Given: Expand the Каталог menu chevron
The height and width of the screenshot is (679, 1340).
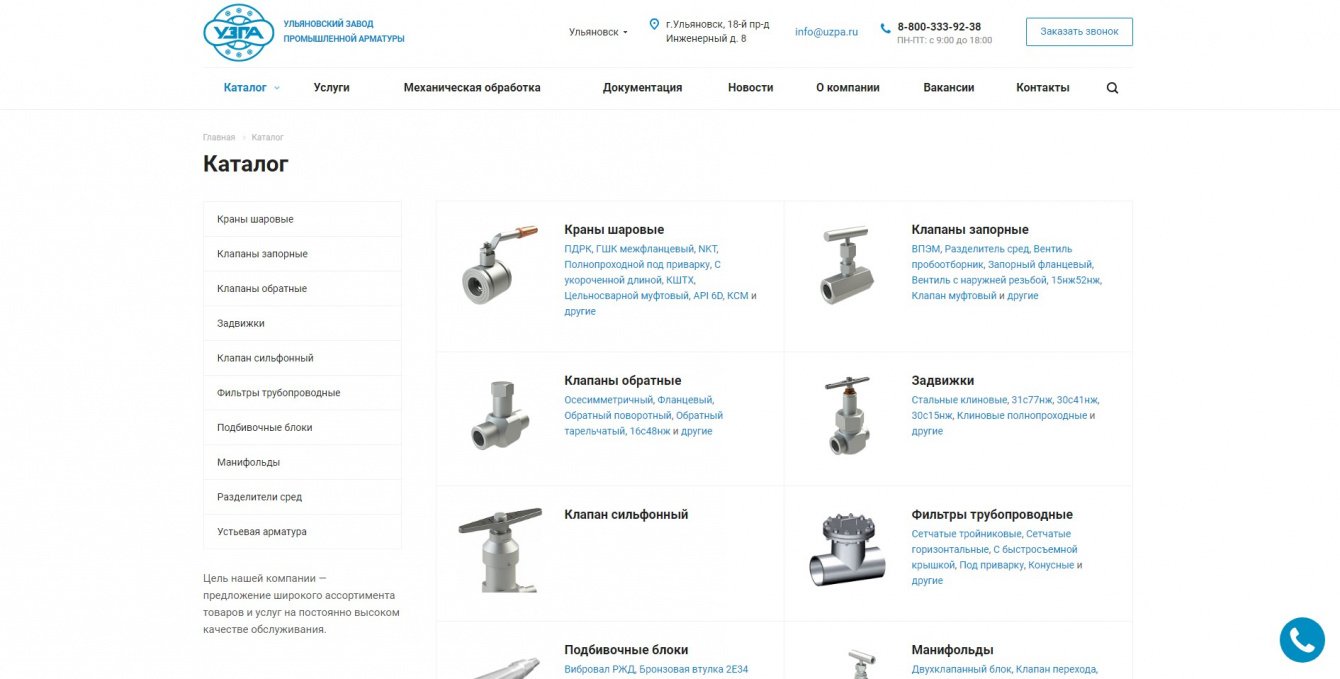Looking at the screenshot, I should tap(277, 88).
